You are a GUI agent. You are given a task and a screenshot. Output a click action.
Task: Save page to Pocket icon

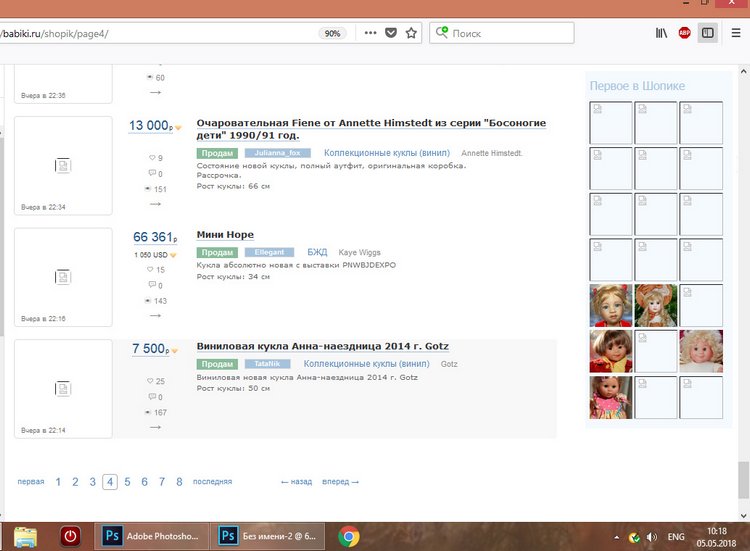tap(391, 33)
